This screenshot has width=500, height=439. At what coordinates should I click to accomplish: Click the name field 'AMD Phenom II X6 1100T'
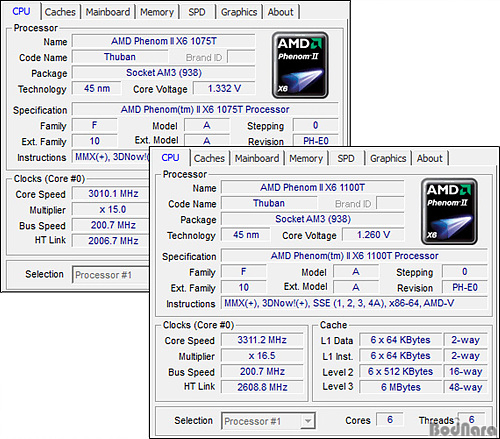[x=313, y=188]
